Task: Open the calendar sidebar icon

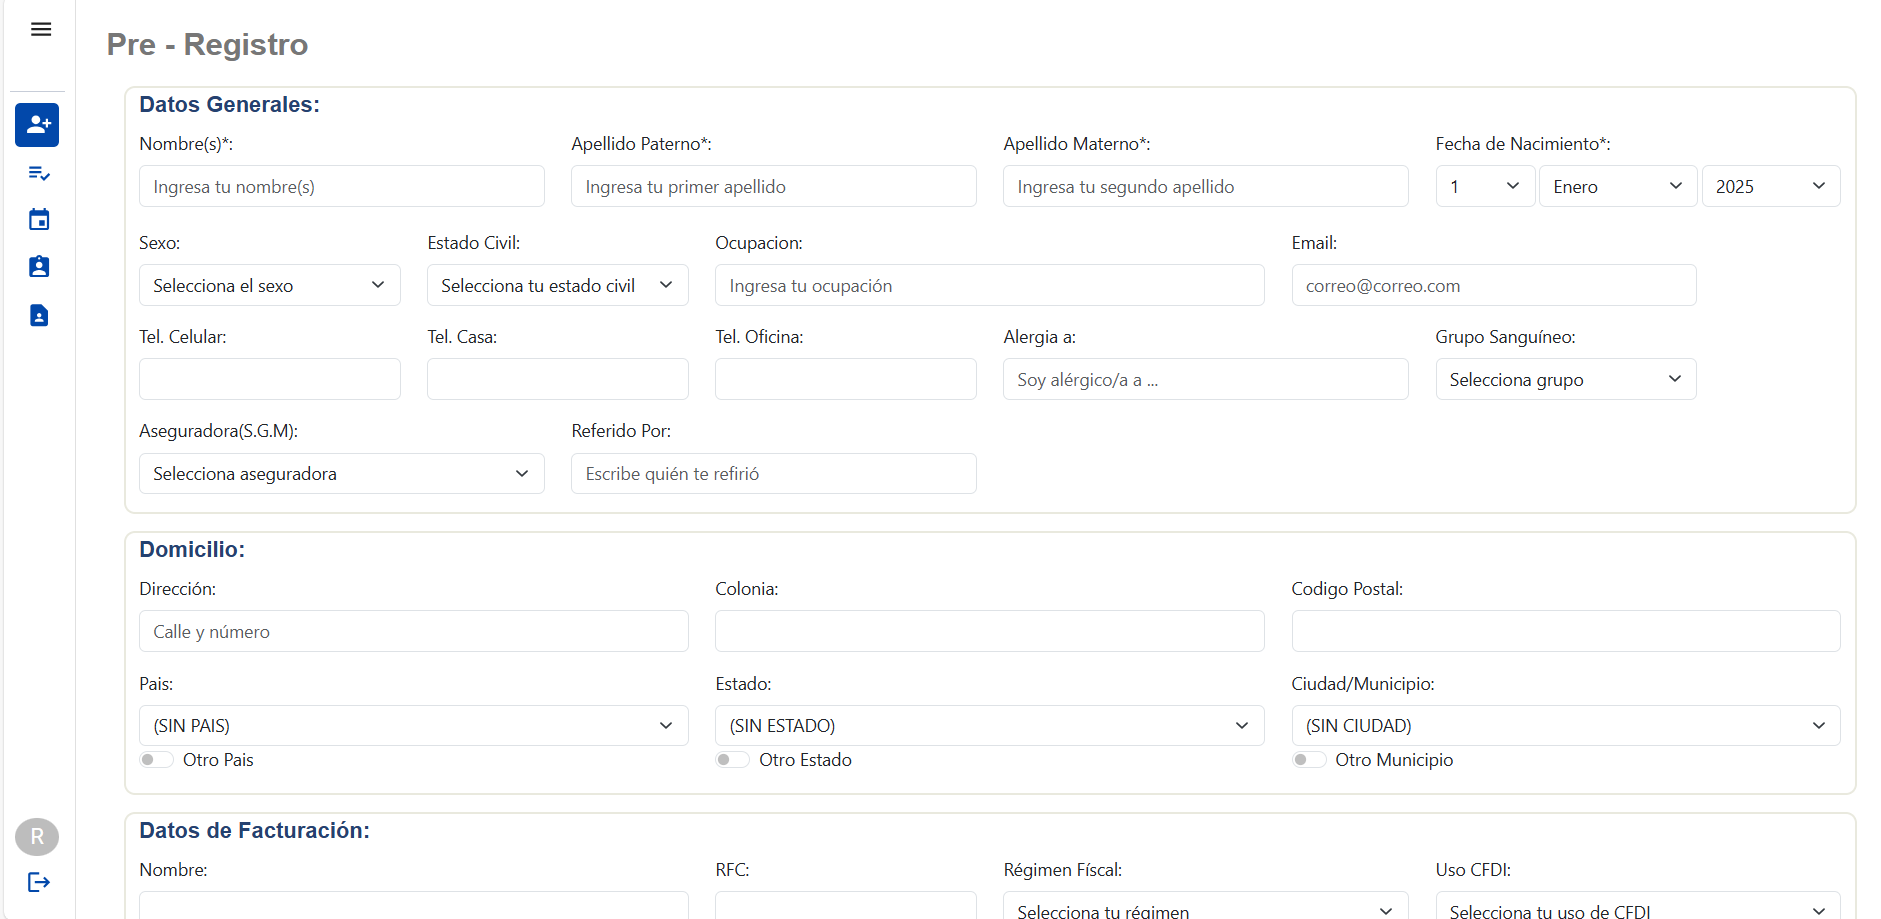Action: click(39, 220)
